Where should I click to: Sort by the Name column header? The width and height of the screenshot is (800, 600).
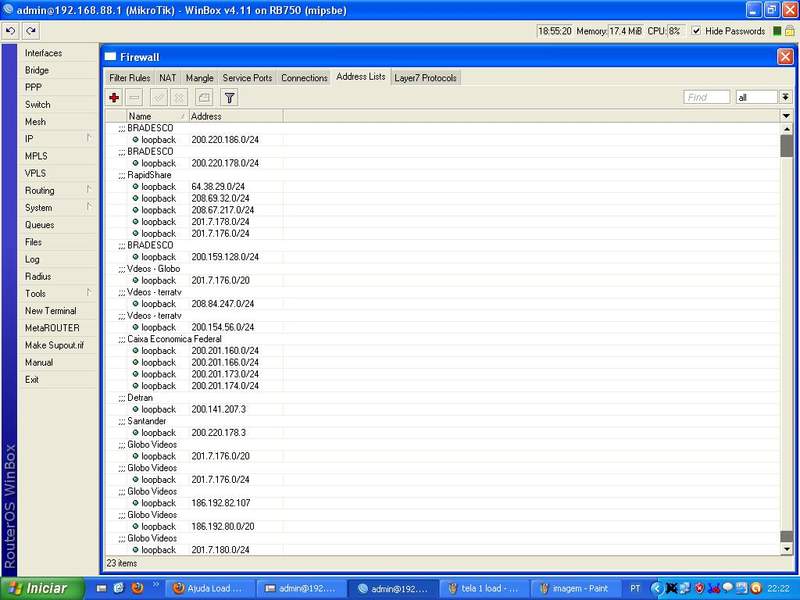(x=156, y=116)
